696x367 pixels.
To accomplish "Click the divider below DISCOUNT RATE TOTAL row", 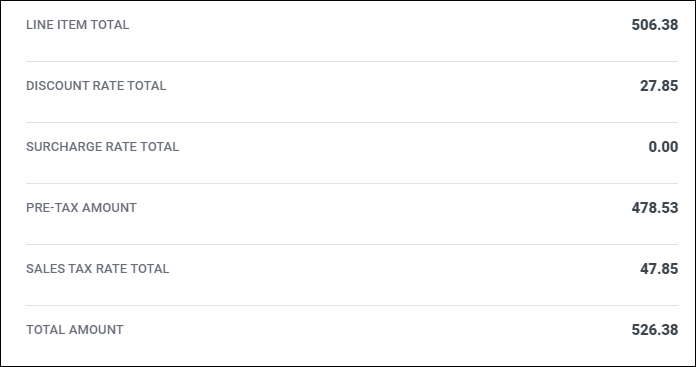I will click(x=352, y=122).
